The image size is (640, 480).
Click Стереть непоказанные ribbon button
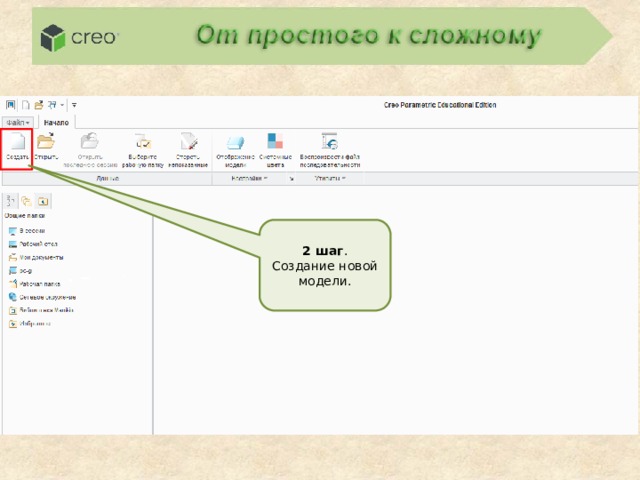(188, 150)
